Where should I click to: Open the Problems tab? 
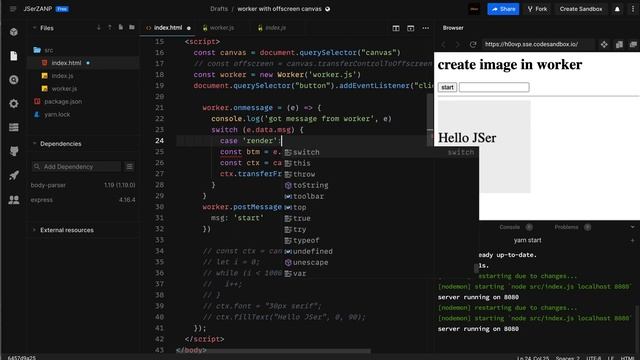566,227
